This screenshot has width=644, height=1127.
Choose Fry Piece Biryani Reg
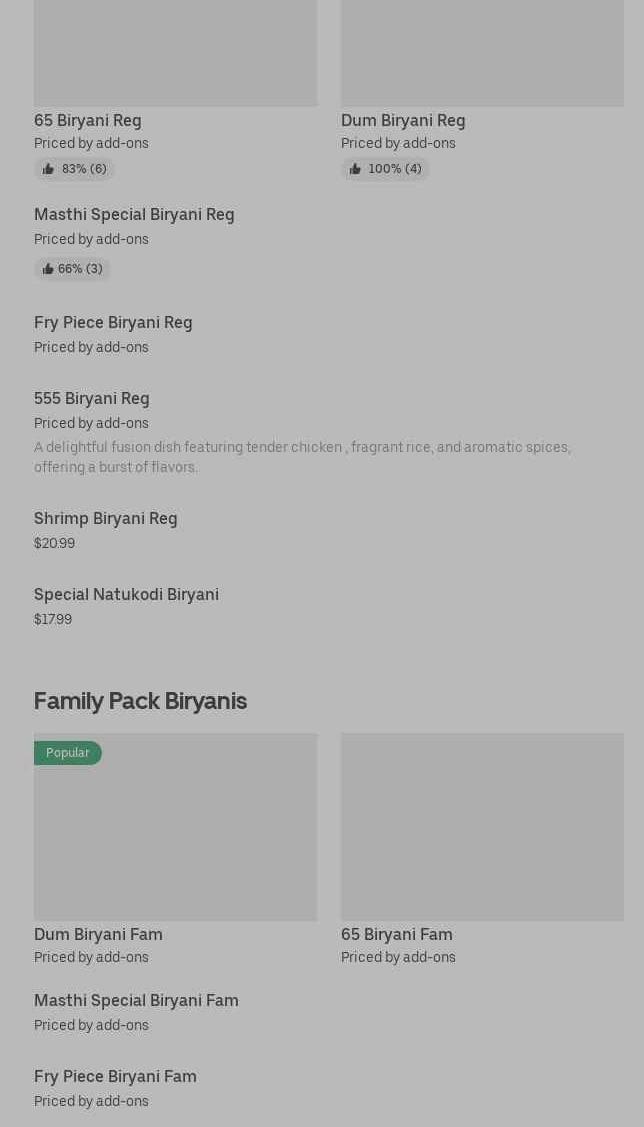pos(113,322)
